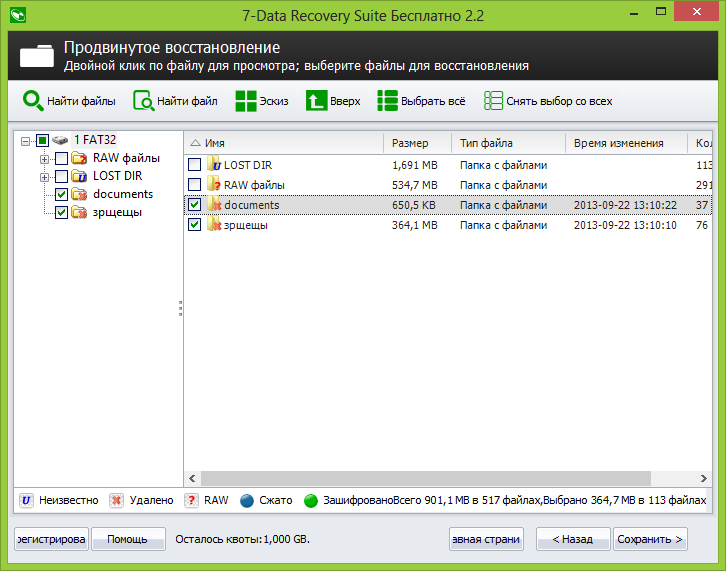Click the 7-Data Recovery app icon in title bar
This screenshot has width=726, height=571.
click(17, 16)
